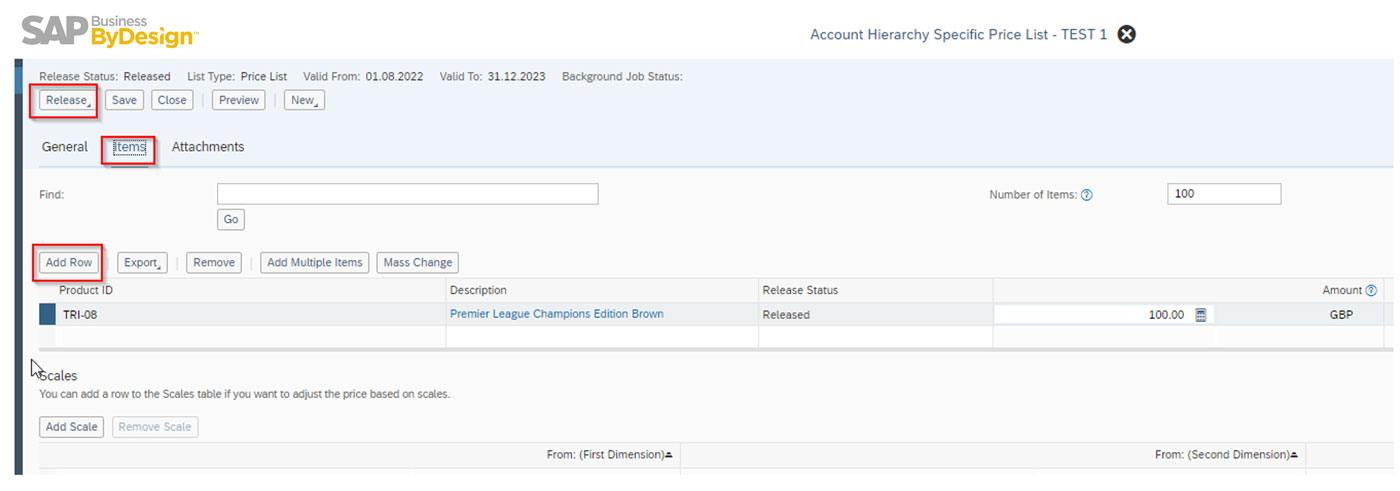The width and height of the screenshot is (1400, 491).
Task: Click the Save button
Action: [124, 100]
